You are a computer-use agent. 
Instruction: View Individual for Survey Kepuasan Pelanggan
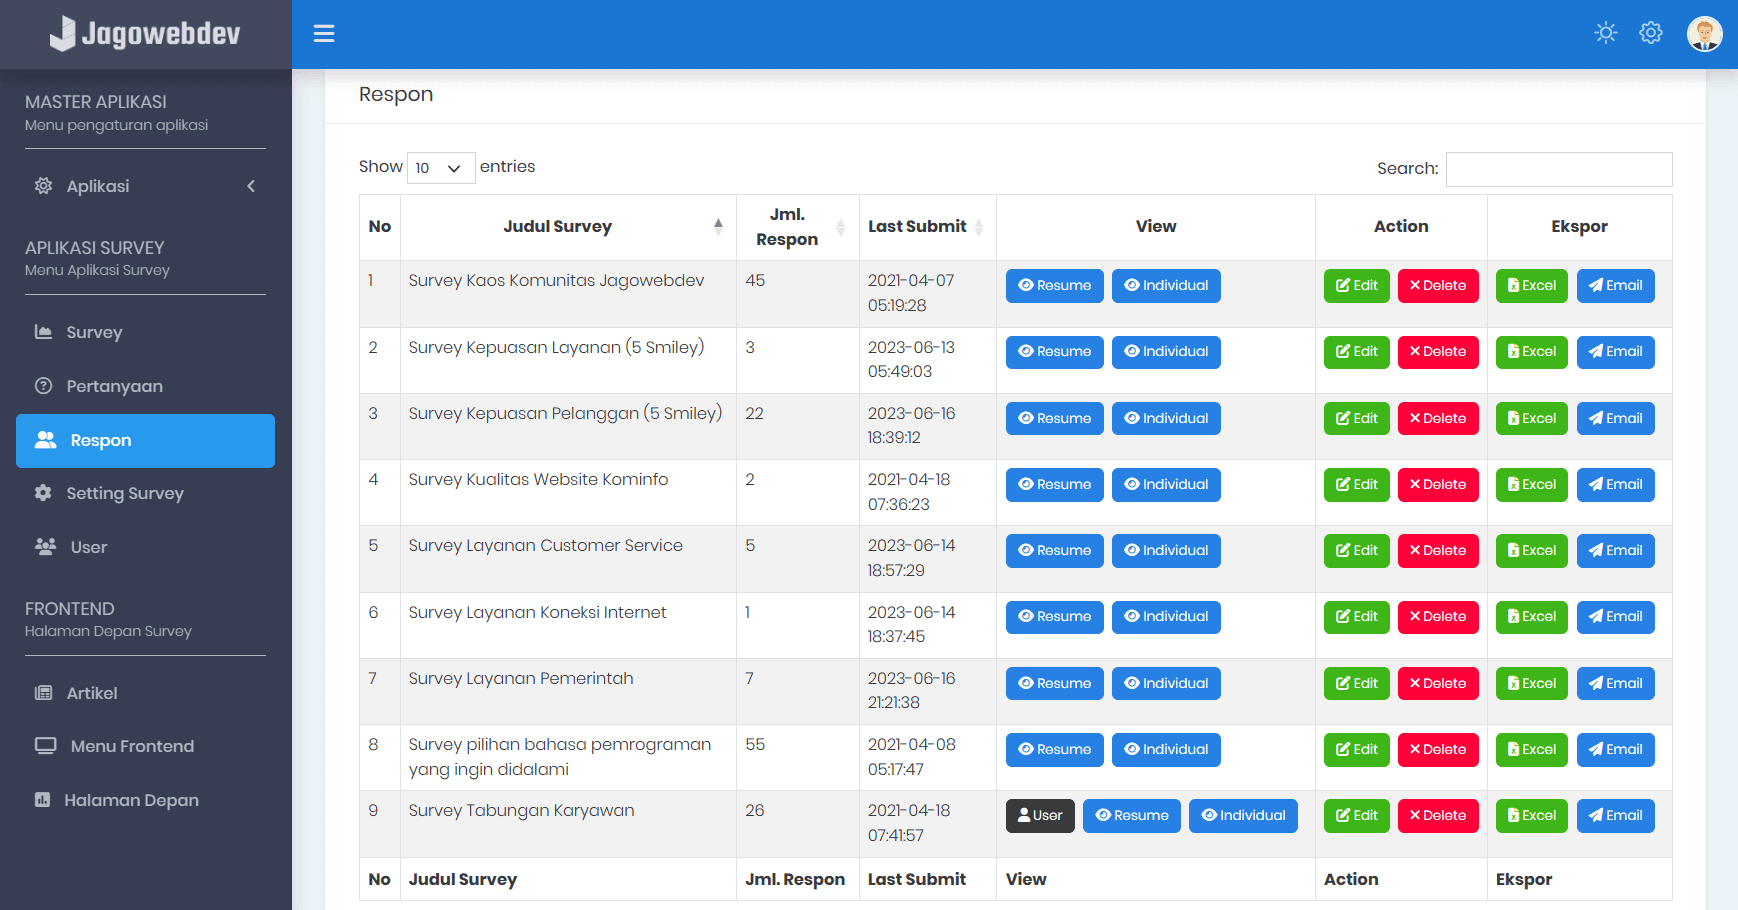1166,418
